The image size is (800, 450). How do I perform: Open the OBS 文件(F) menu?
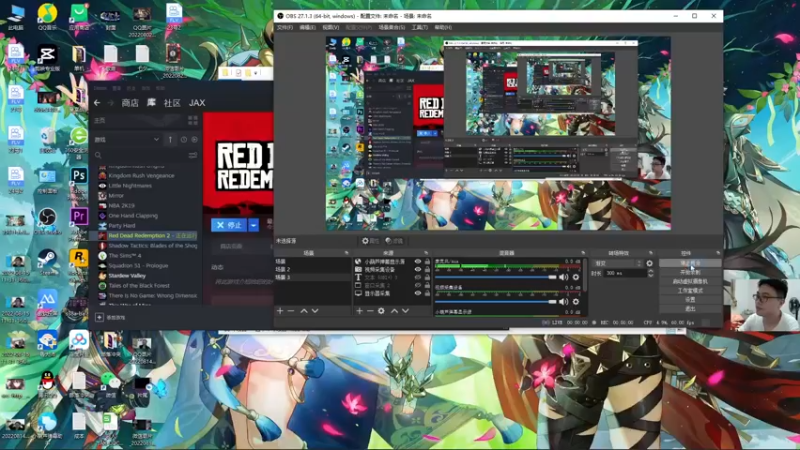tap(285, 28)
